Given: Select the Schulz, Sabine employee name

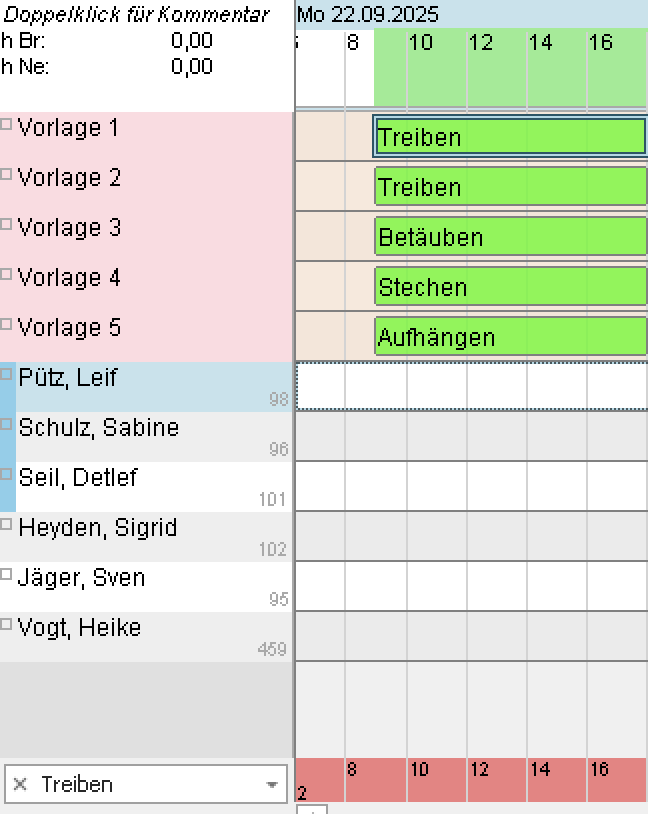Looking at the screenshot, I should (x=98, y=428).
